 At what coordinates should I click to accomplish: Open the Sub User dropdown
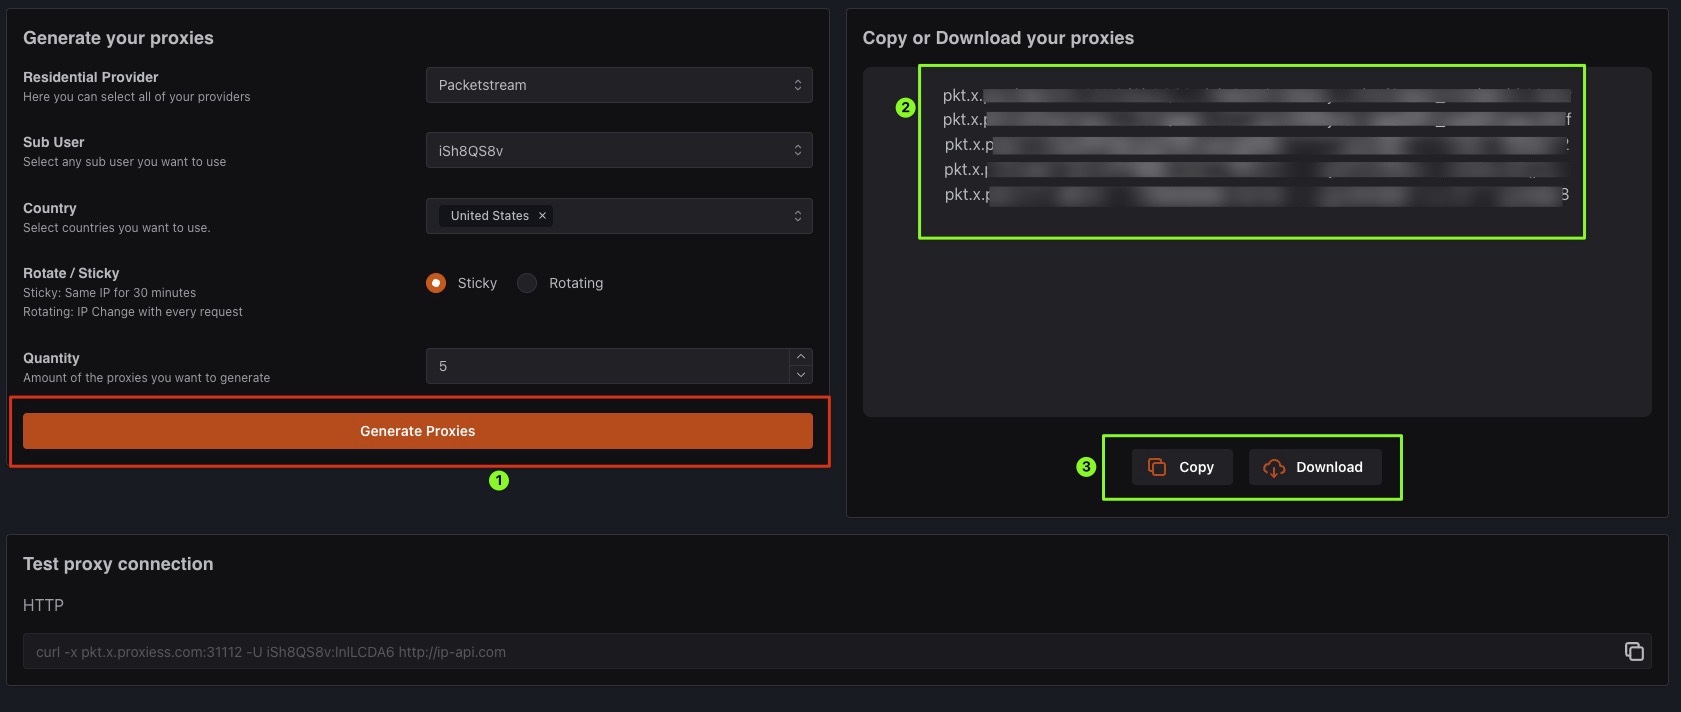pyautogui.click(x=618, y=151)
